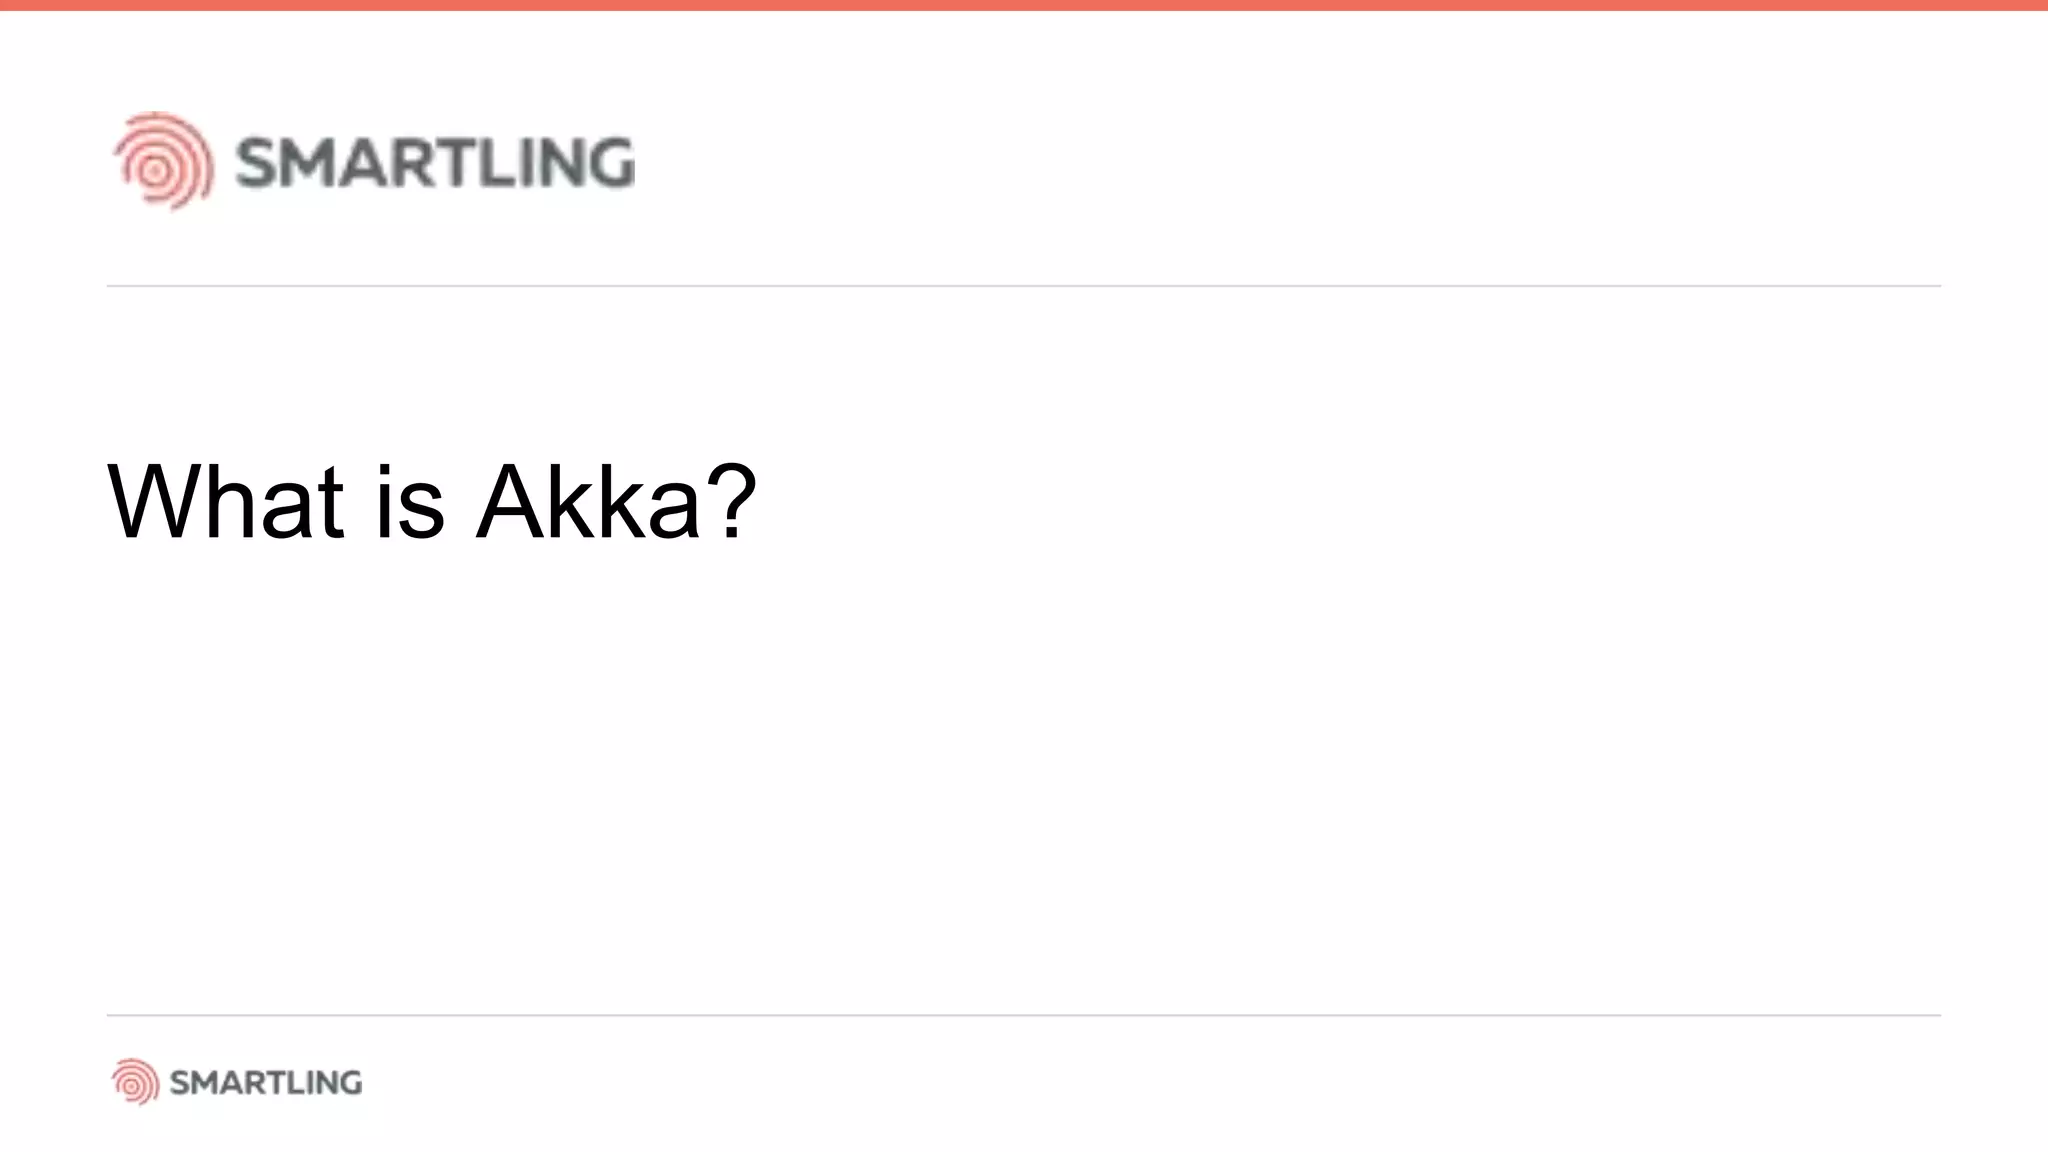The width and height of the screenshot is (2048, 1152).
Task: Click the letter S in footer wordmark
Action: (x=181, y=1082)
